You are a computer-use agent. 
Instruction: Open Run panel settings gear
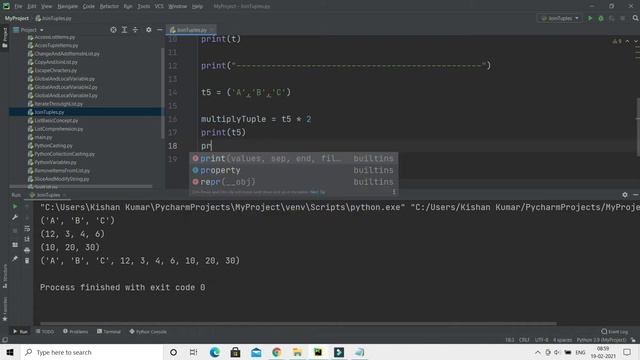click(x=624, y=195)
